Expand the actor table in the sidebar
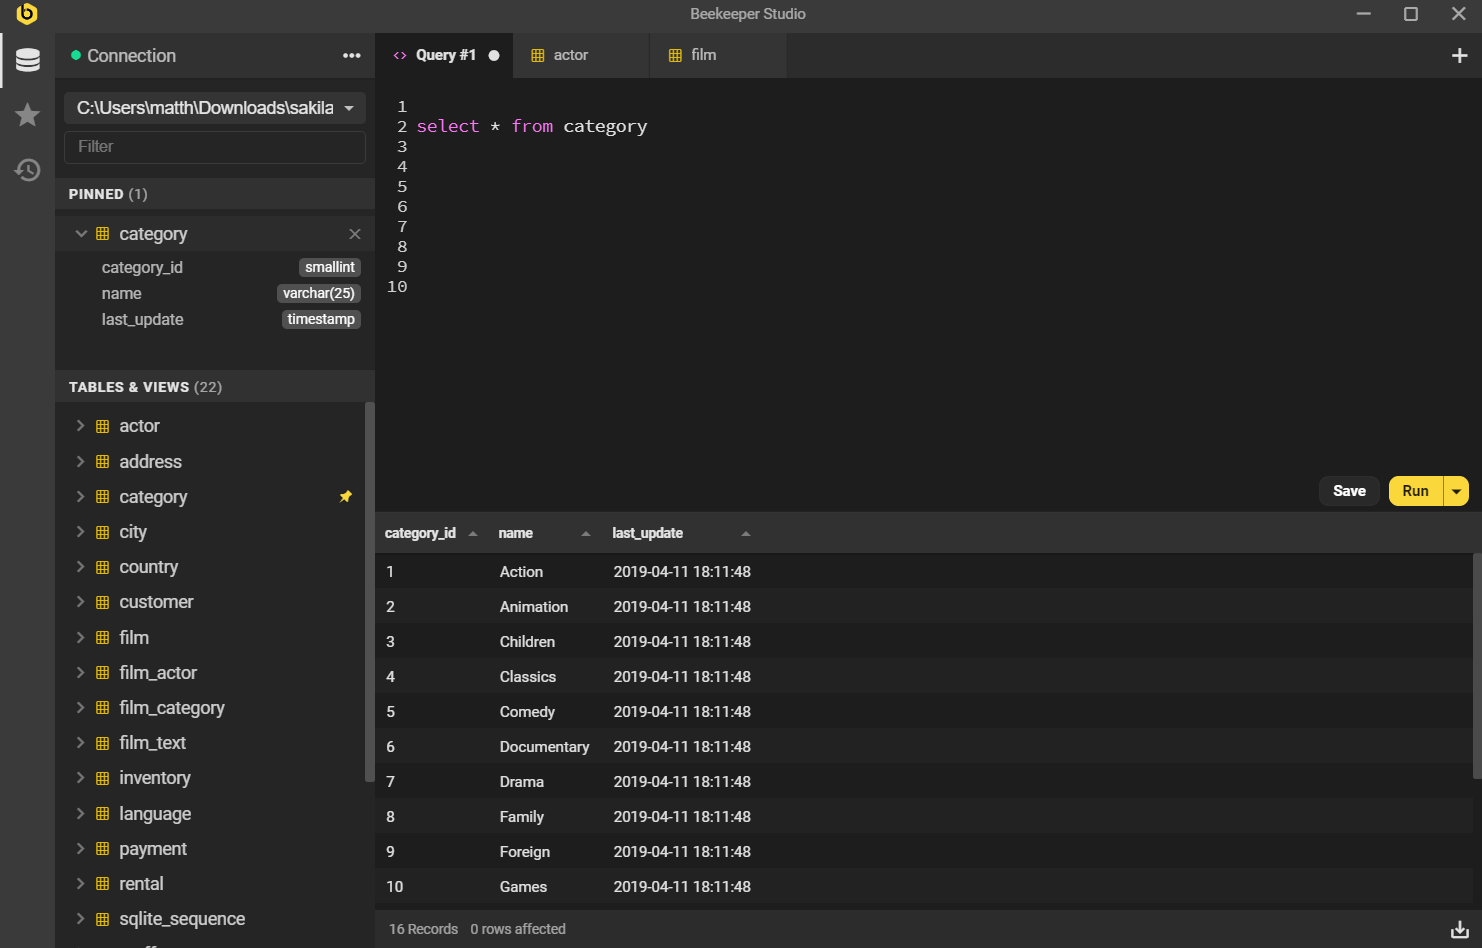 81,425
